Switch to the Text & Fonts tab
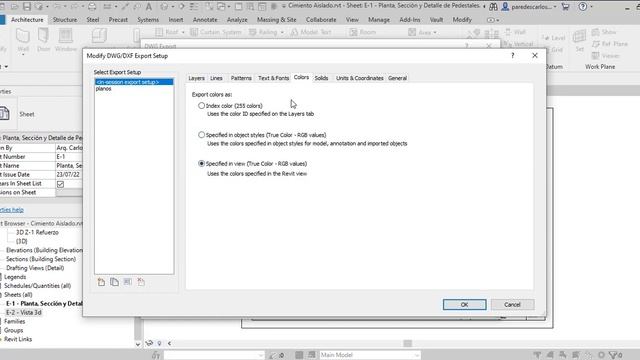 [273, 78]
